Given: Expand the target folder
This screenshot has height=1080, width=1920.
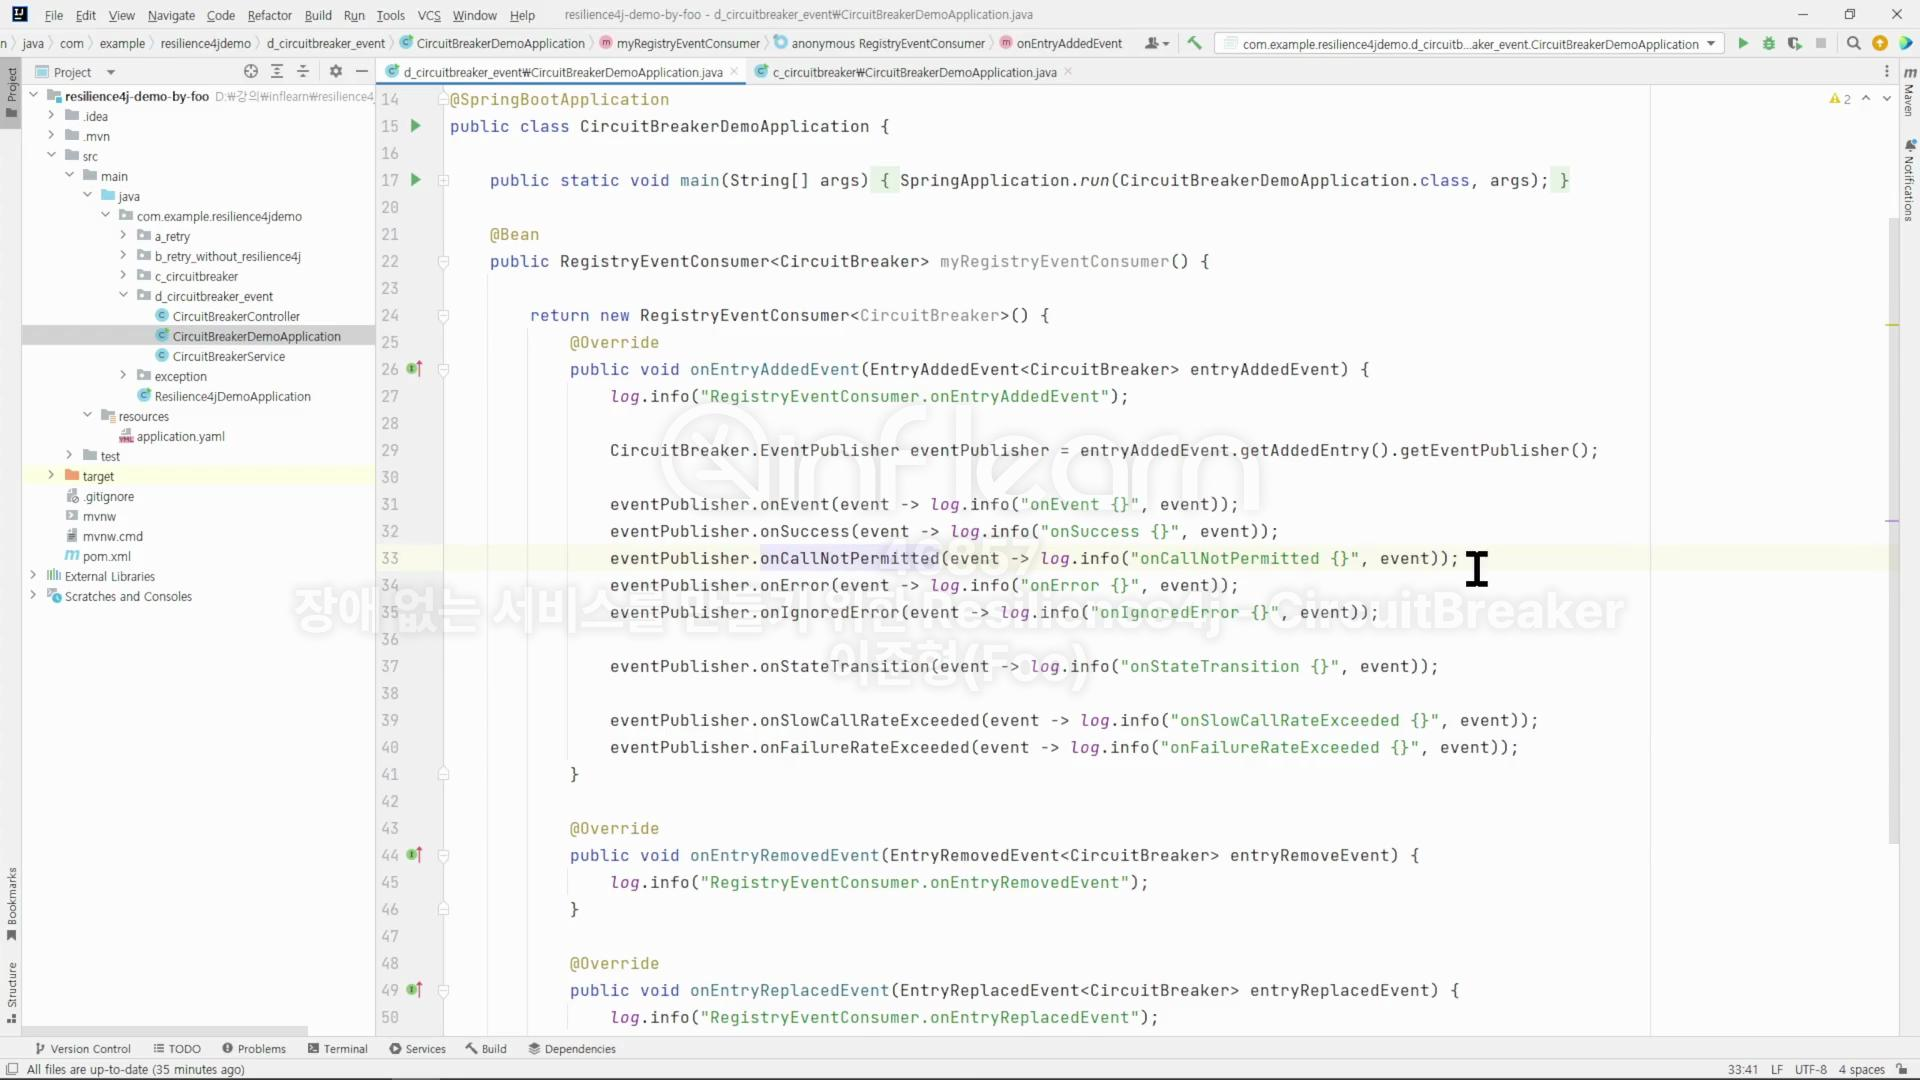Looking at the screenshot, I should (51, 476).
